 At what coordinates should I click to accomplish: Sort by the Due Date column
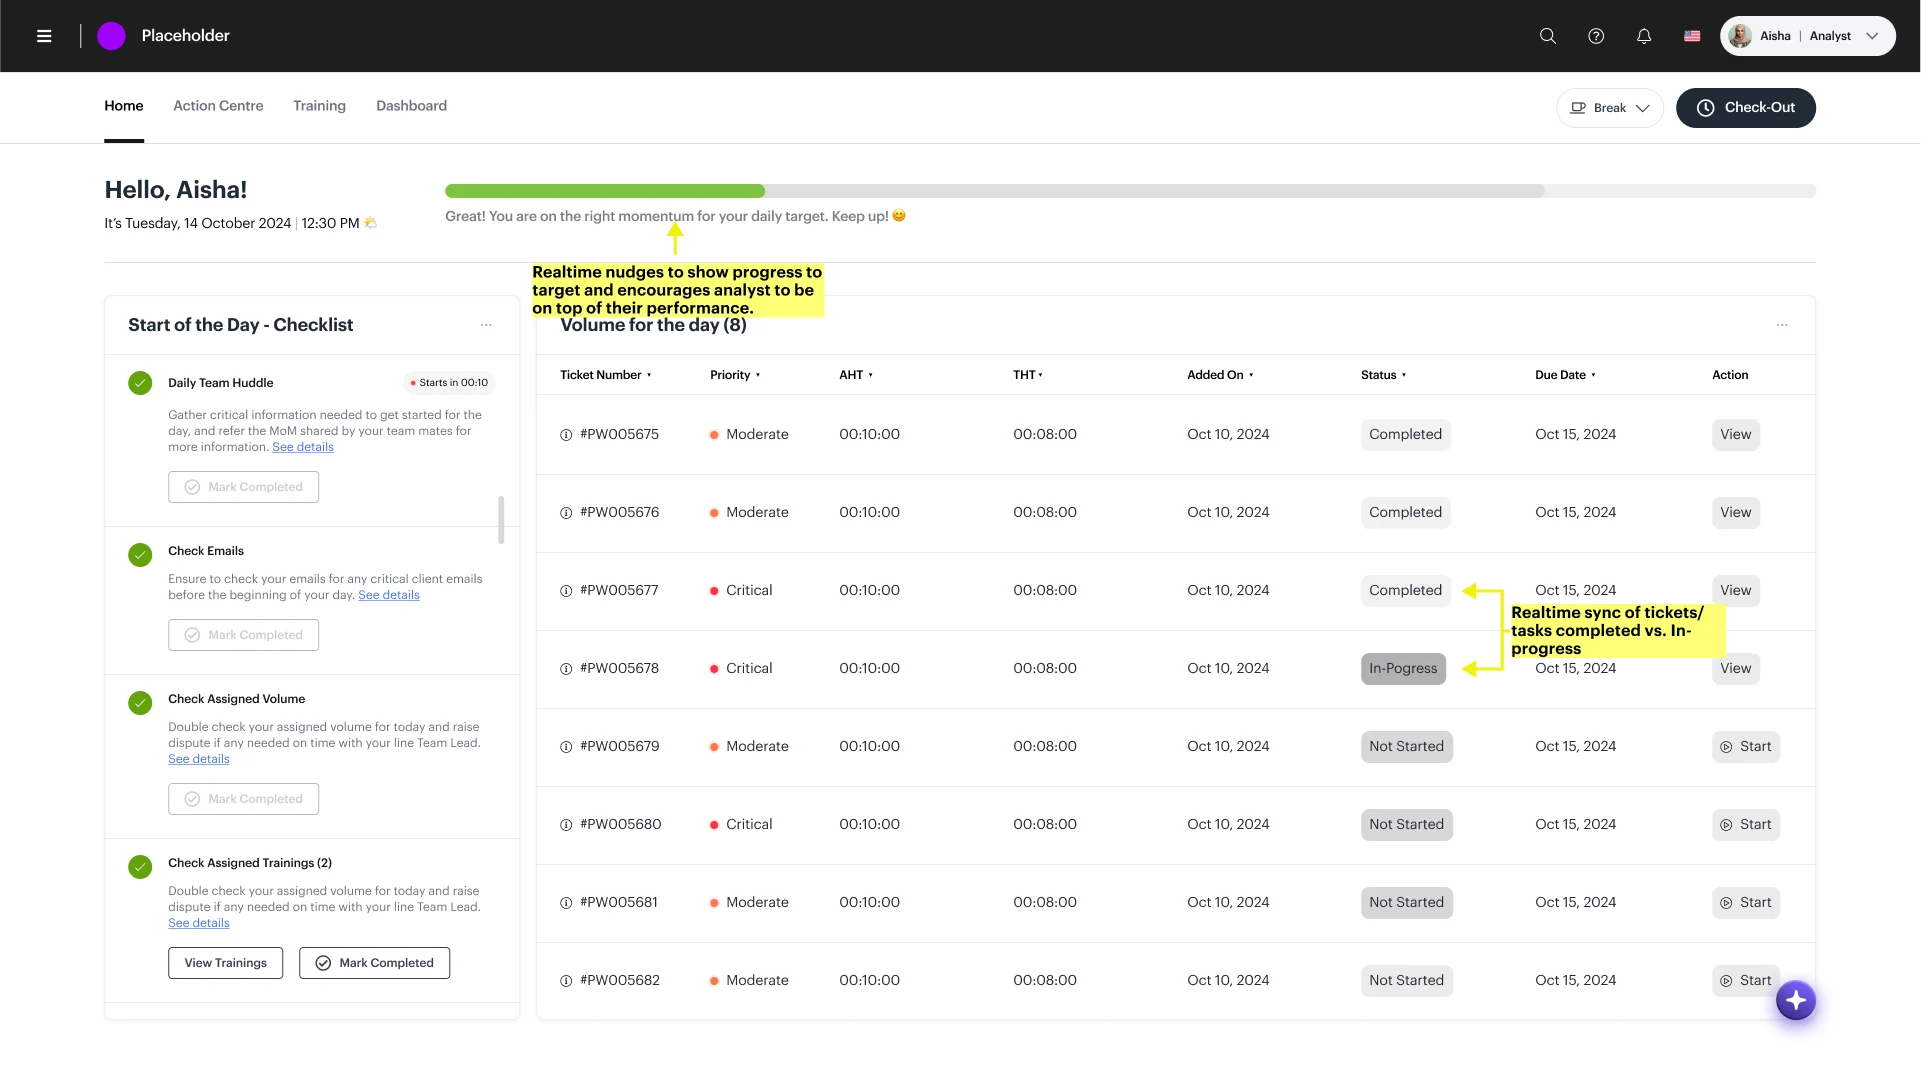(x=1565, y=375)
